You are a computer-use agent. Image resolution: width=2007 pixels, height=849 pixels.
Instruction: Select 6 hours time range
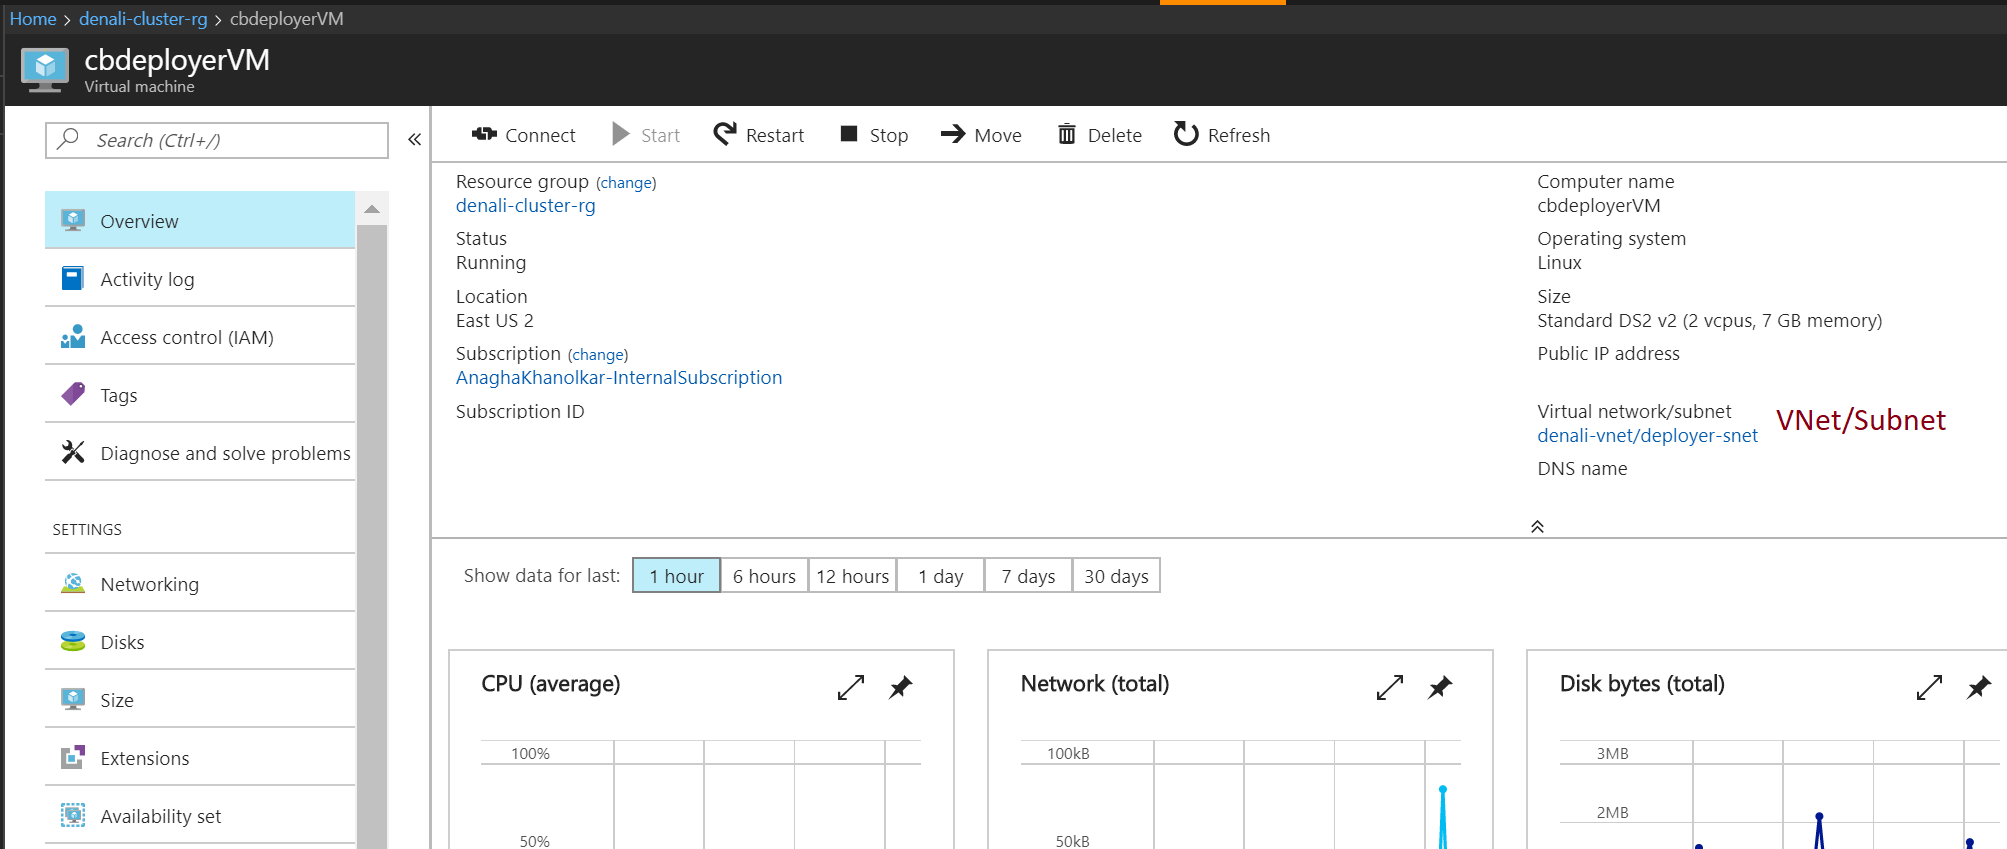(764, 576)
